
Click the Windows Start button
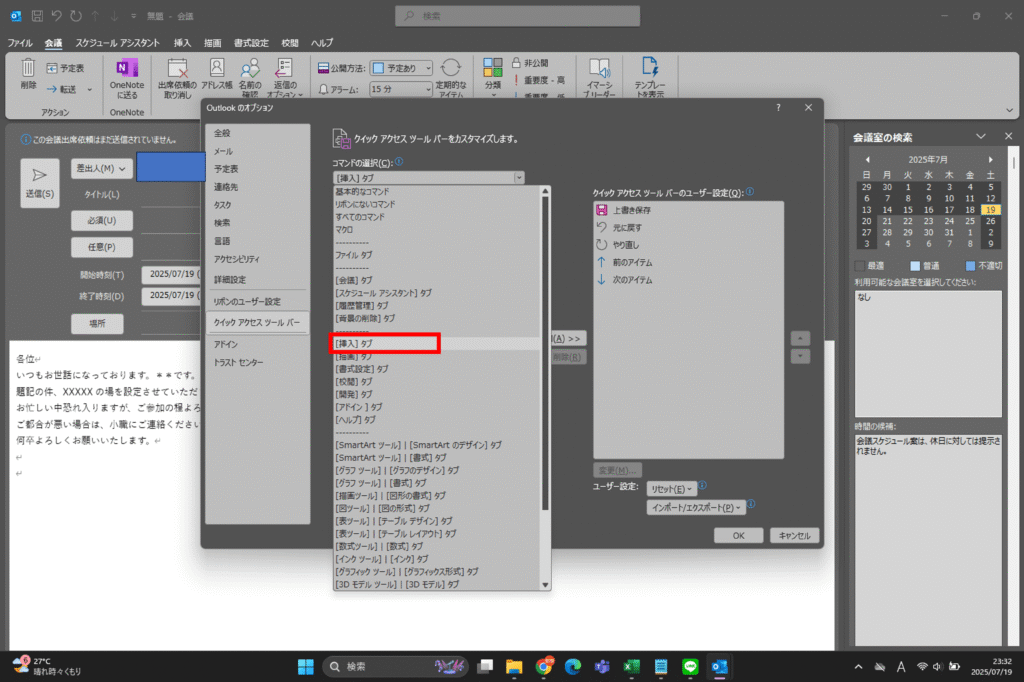point(306,666)
